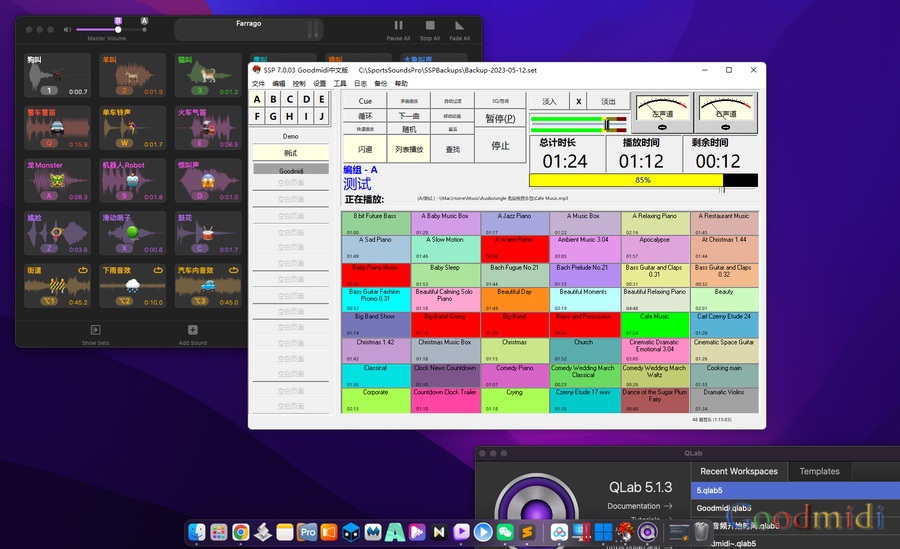The height and width of the screenshot is (549, 900).
Task: Trigger the scream tile with key D
Action: (208, 180)
